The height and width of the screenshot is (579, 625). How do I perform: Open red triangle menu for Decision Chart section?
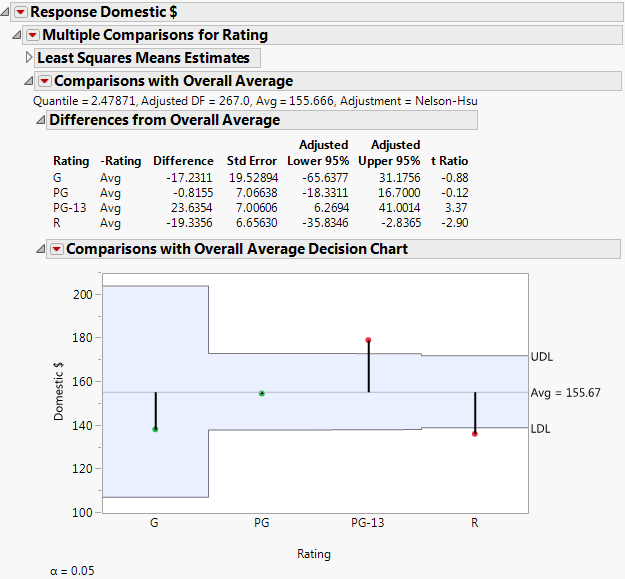[57, 249]
